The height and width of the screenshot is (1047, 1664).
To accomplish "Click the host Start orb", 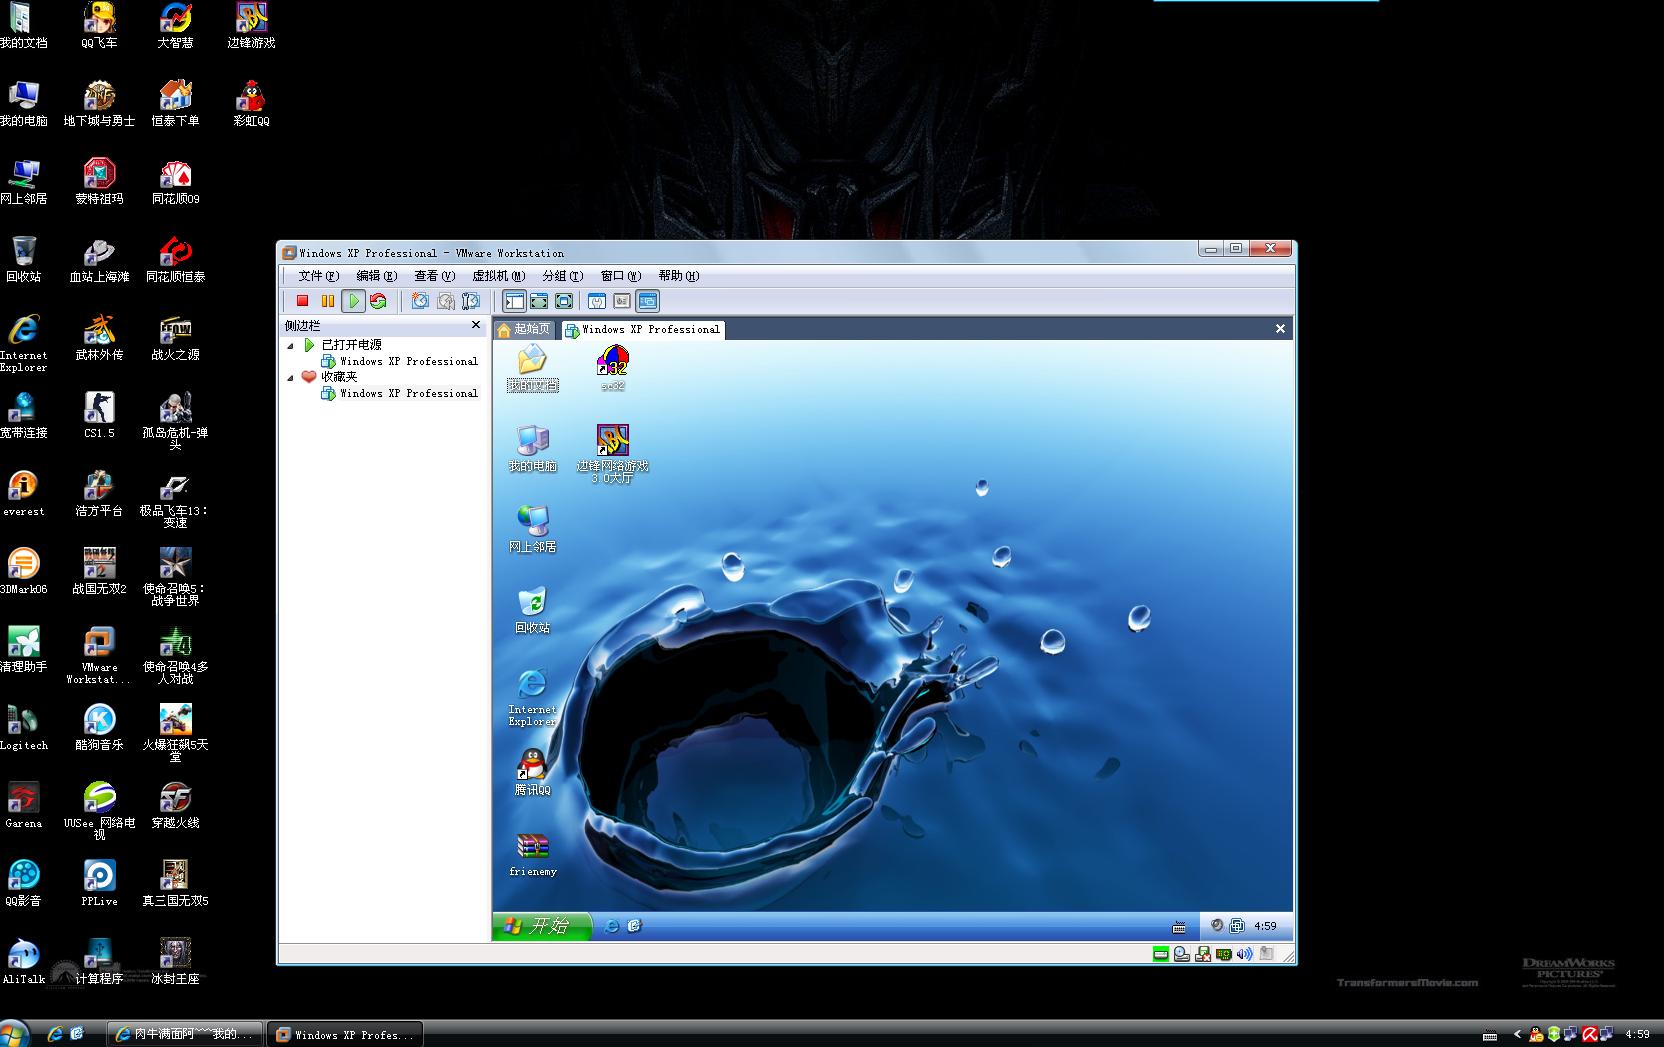I will (x=14, y=1033).
